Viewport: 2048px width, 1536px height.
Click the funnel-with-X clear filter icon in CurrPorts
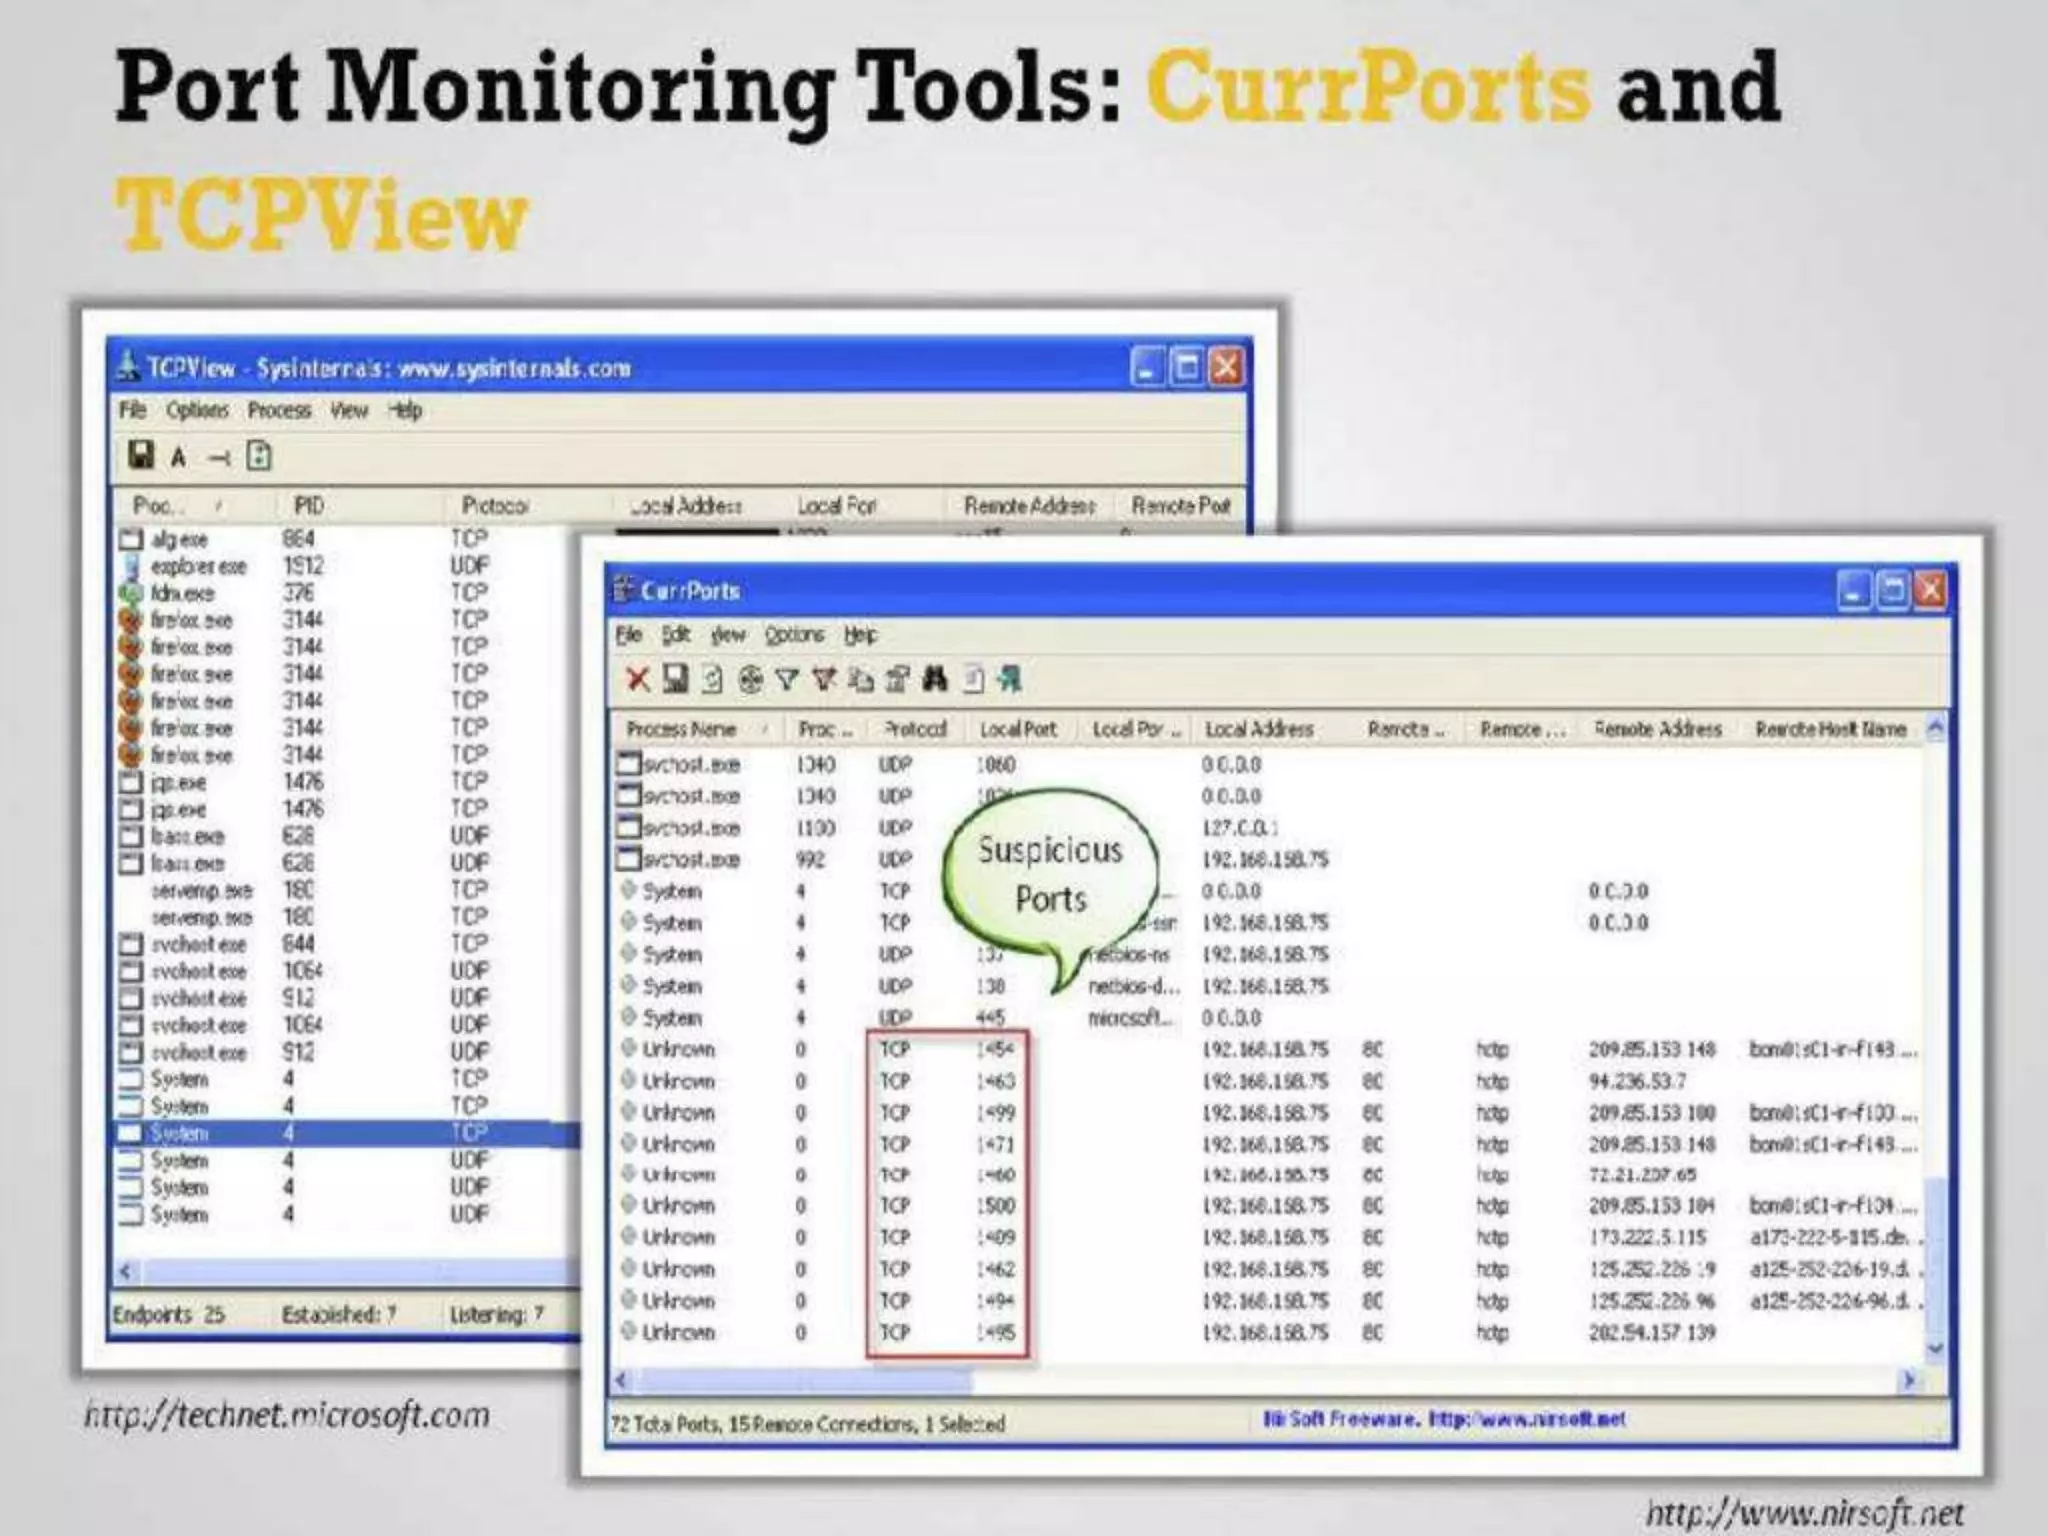point(823,680)
